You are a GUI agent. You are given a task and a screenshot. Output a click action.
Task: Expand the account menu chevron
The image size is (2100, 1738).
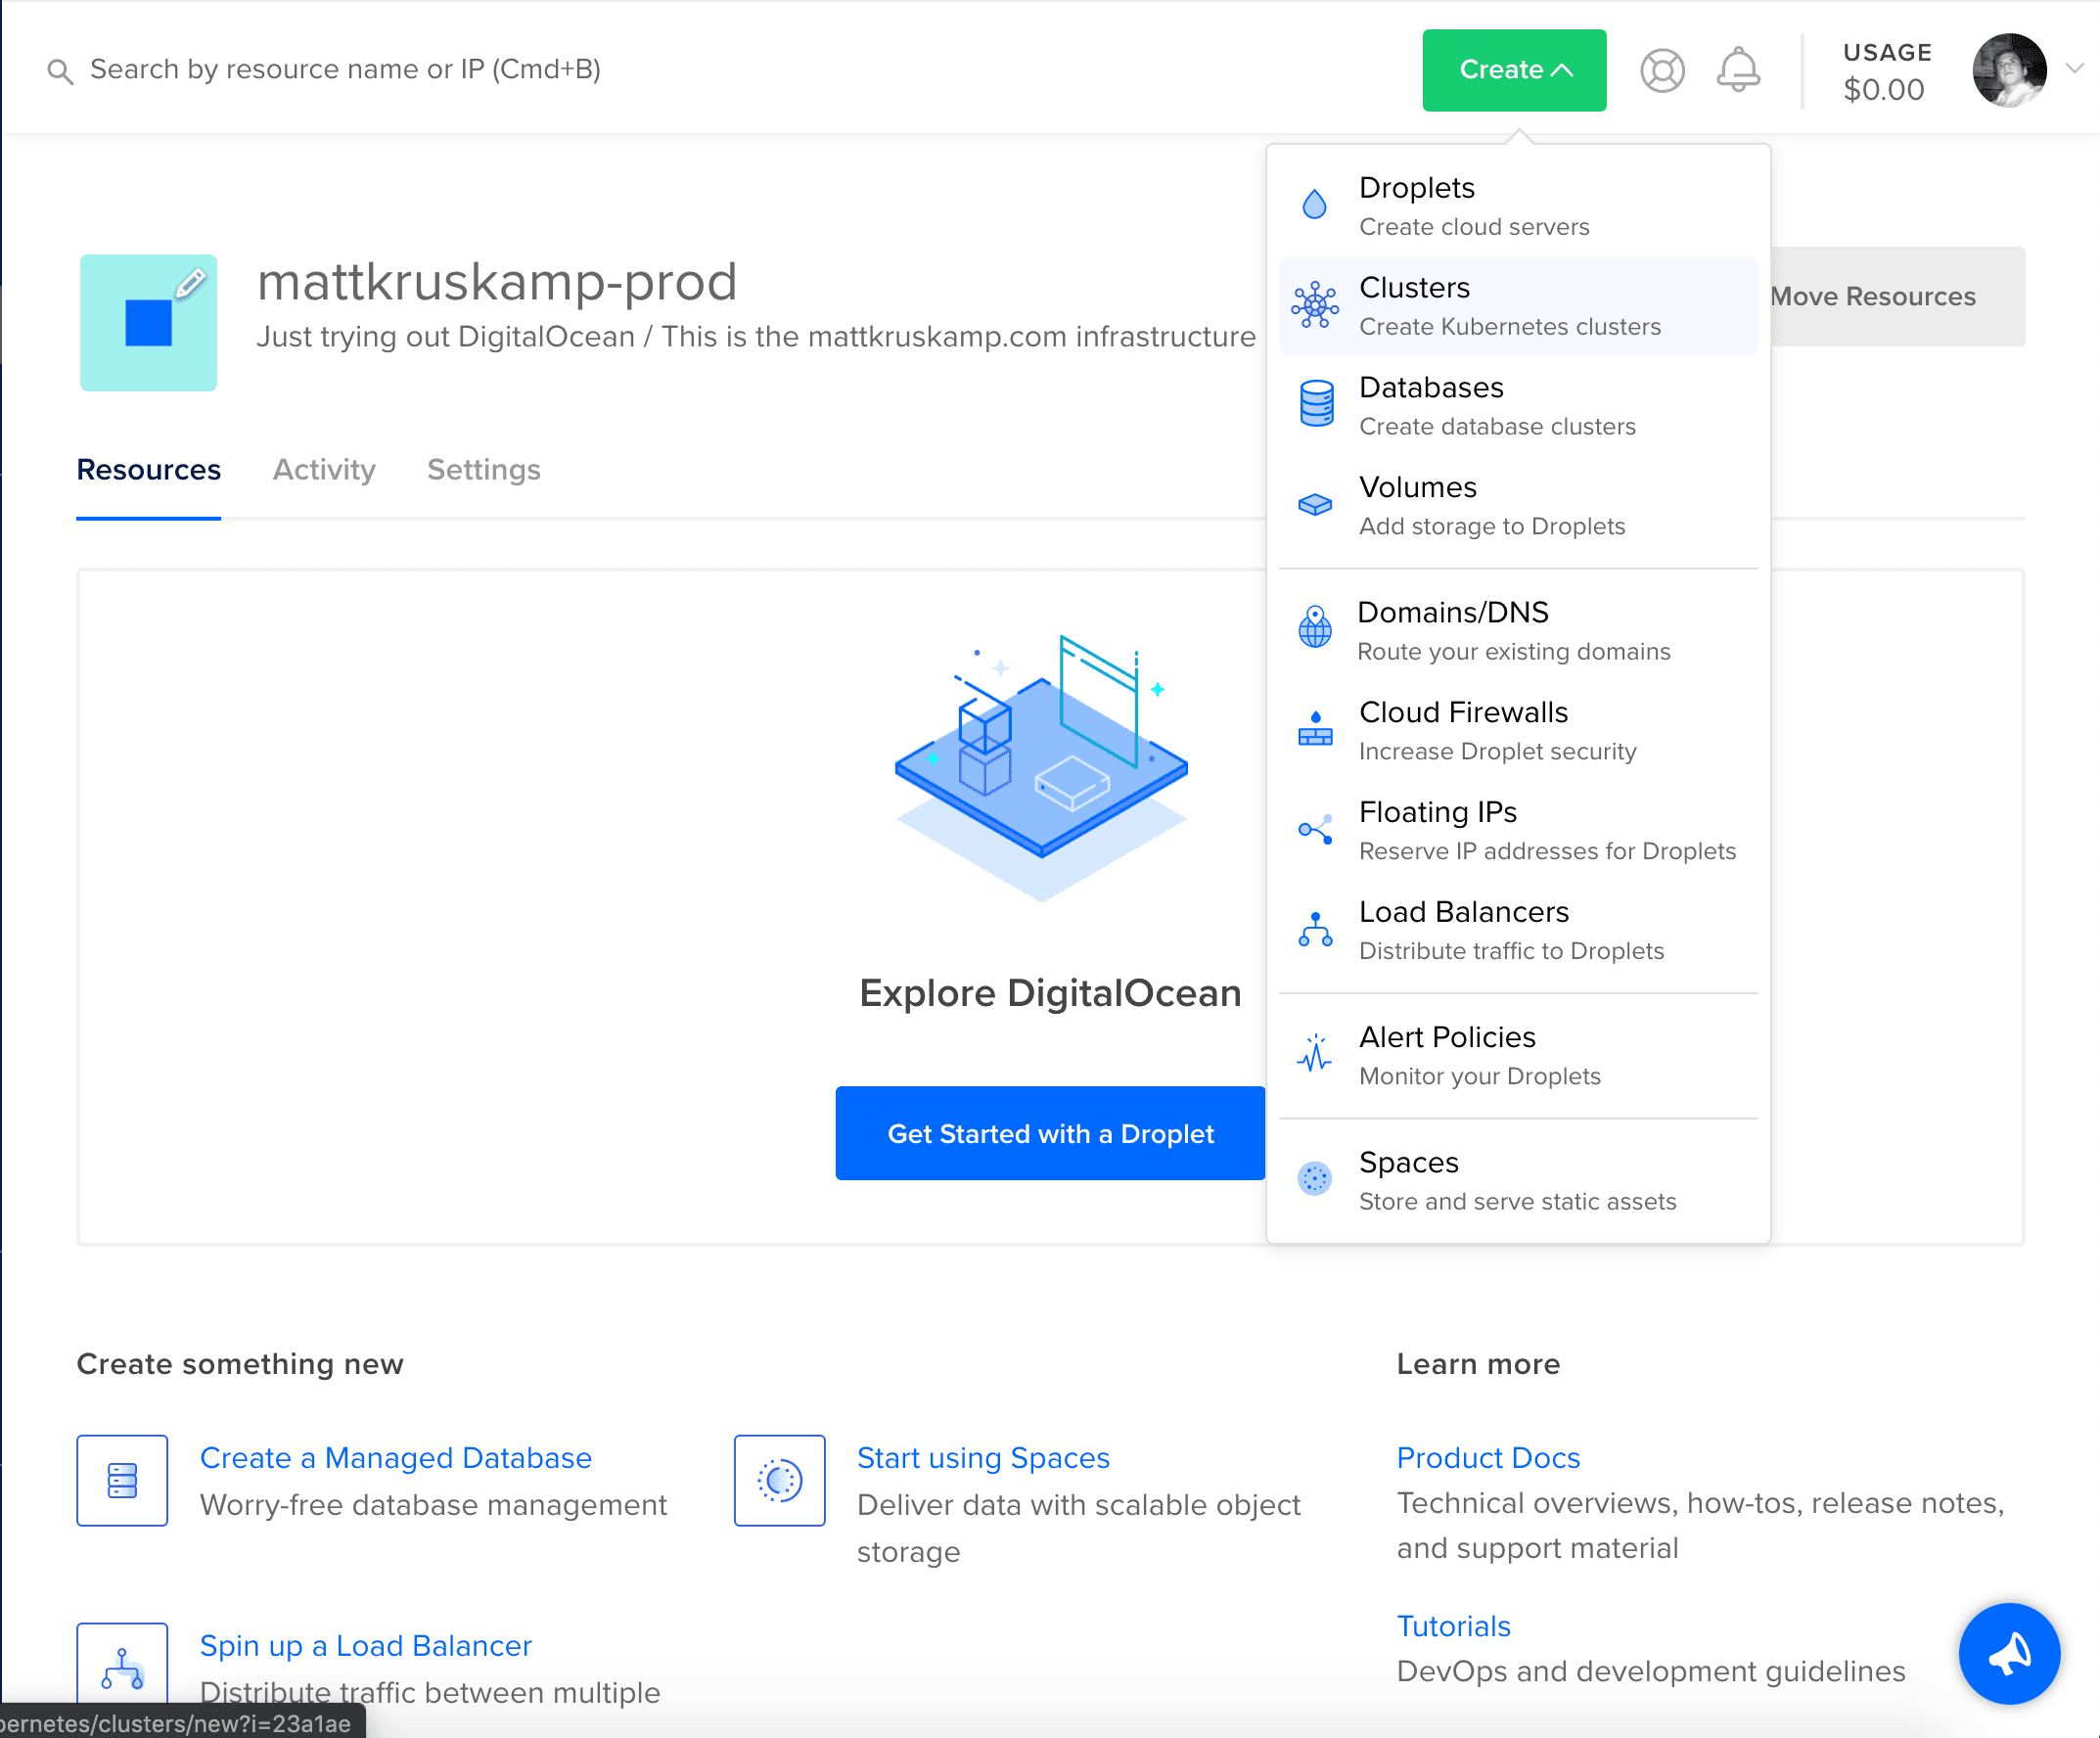(2075, 69)
